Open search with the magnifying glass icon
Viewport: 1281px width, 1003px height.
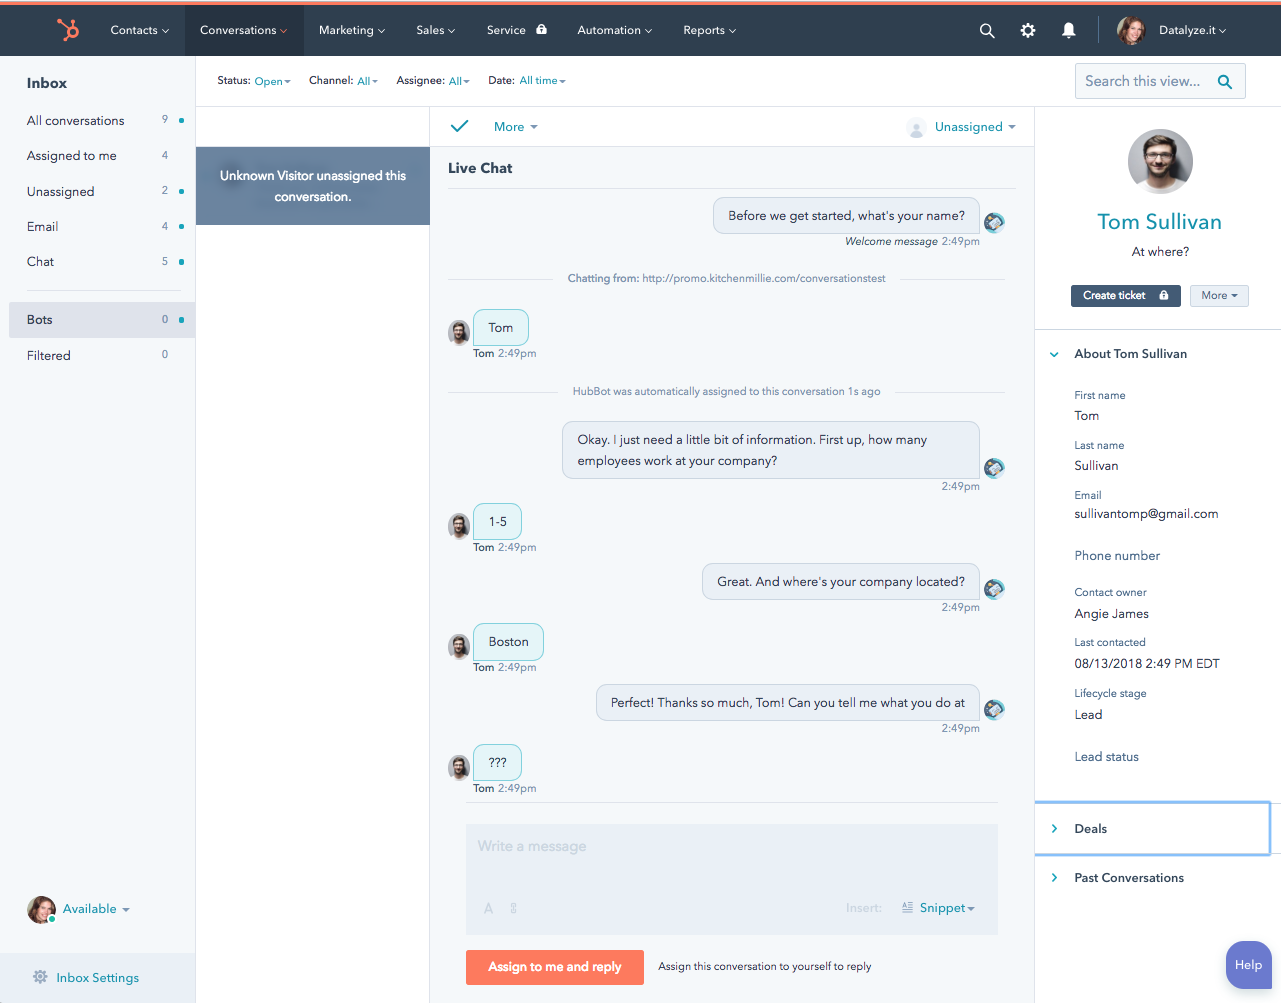point(987,31)
